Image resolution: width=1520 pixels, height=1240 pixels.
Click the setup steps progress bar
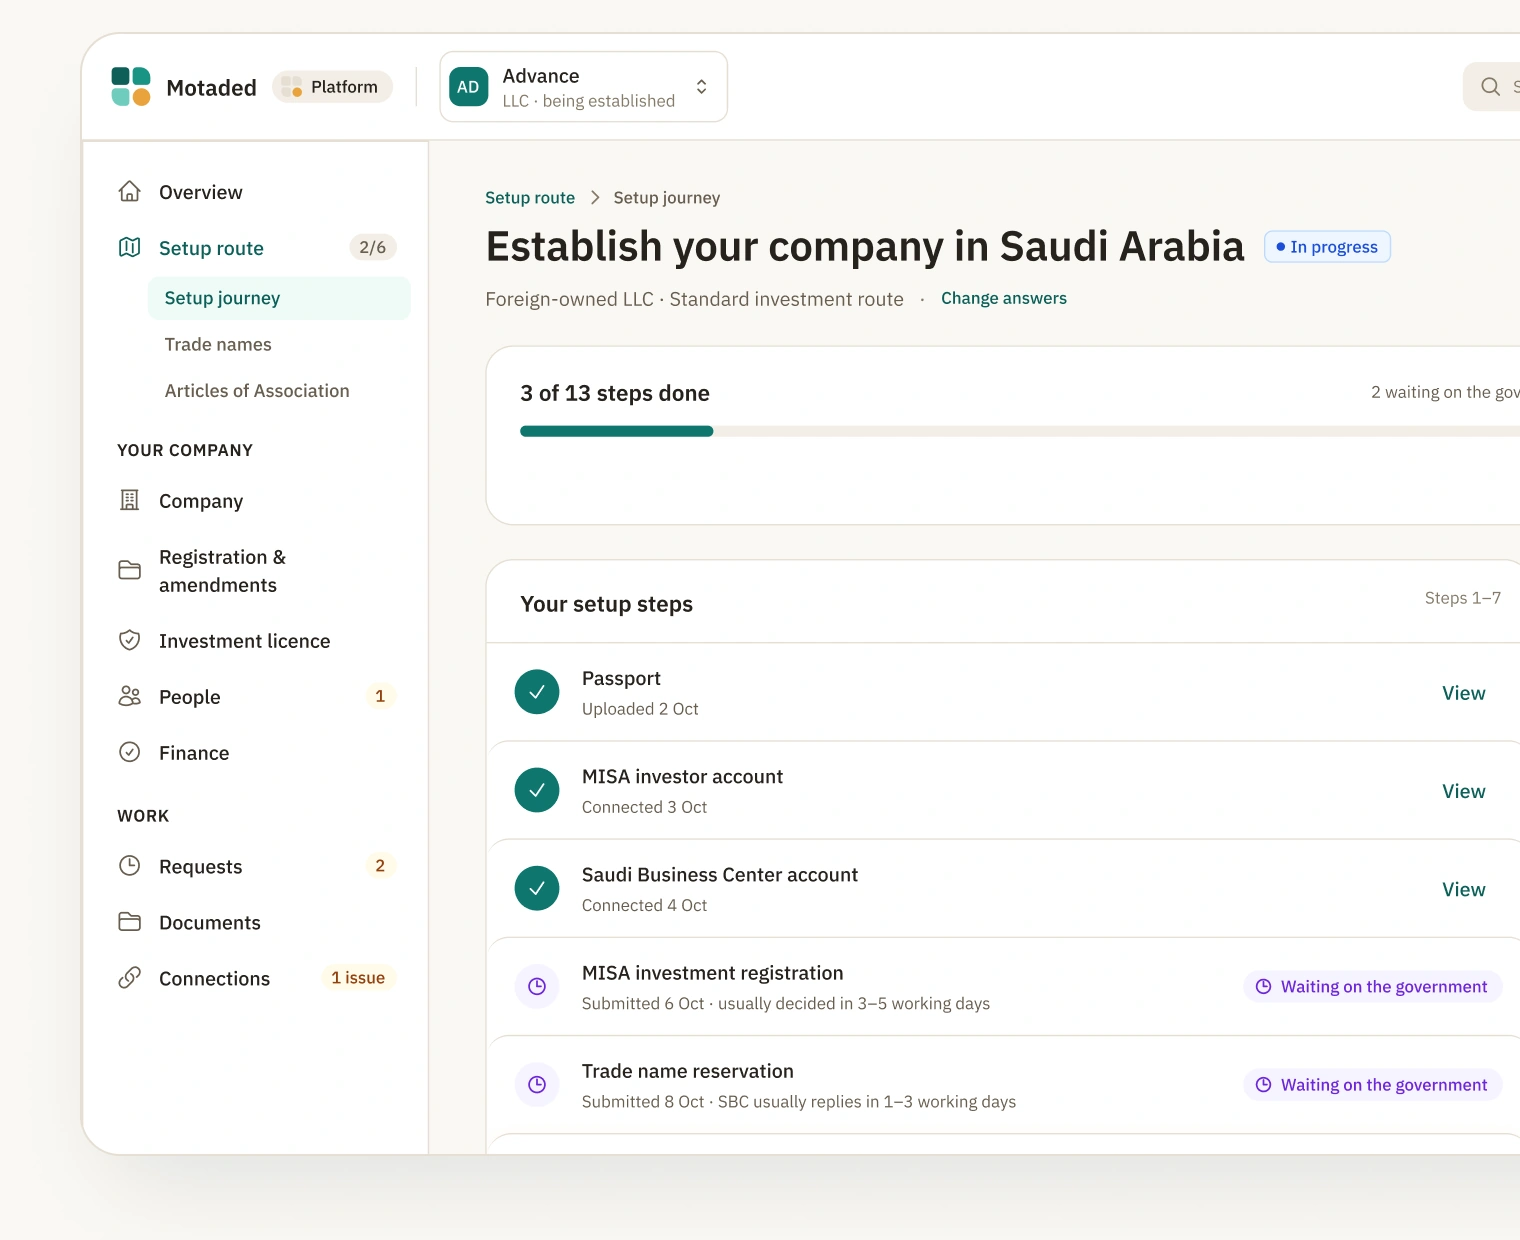[1020, 431]
